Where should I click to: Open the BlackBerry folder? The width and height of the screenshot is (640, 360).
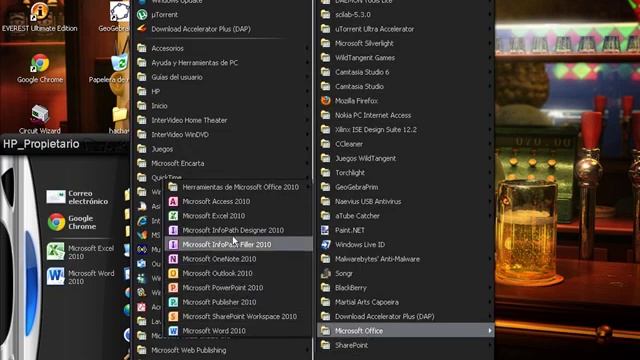point(405,287)
